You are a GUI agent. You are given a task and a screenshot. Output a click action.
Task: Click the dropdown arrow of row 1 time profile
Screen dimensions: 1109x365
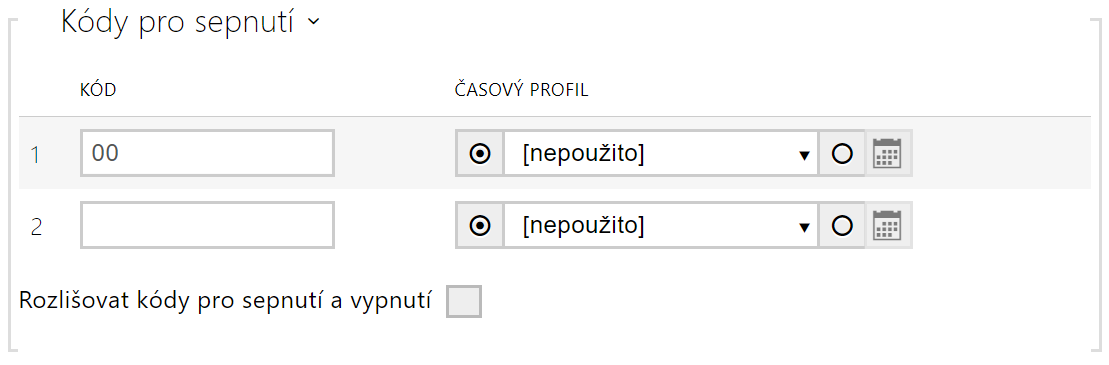point(803,156)
